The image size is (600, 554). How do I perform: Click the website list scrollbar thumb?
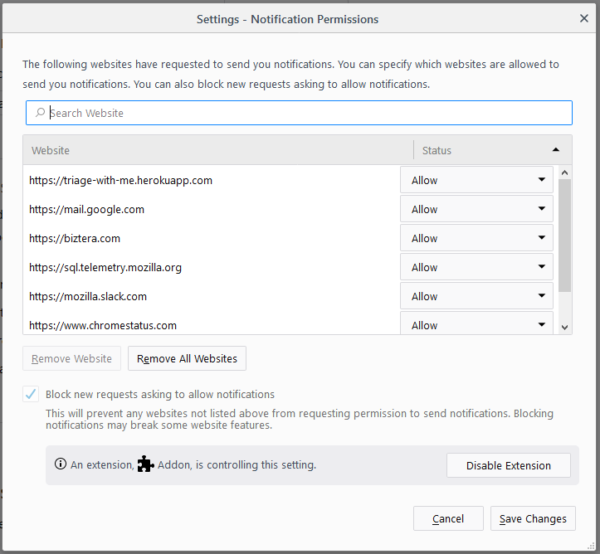point(564,235)
